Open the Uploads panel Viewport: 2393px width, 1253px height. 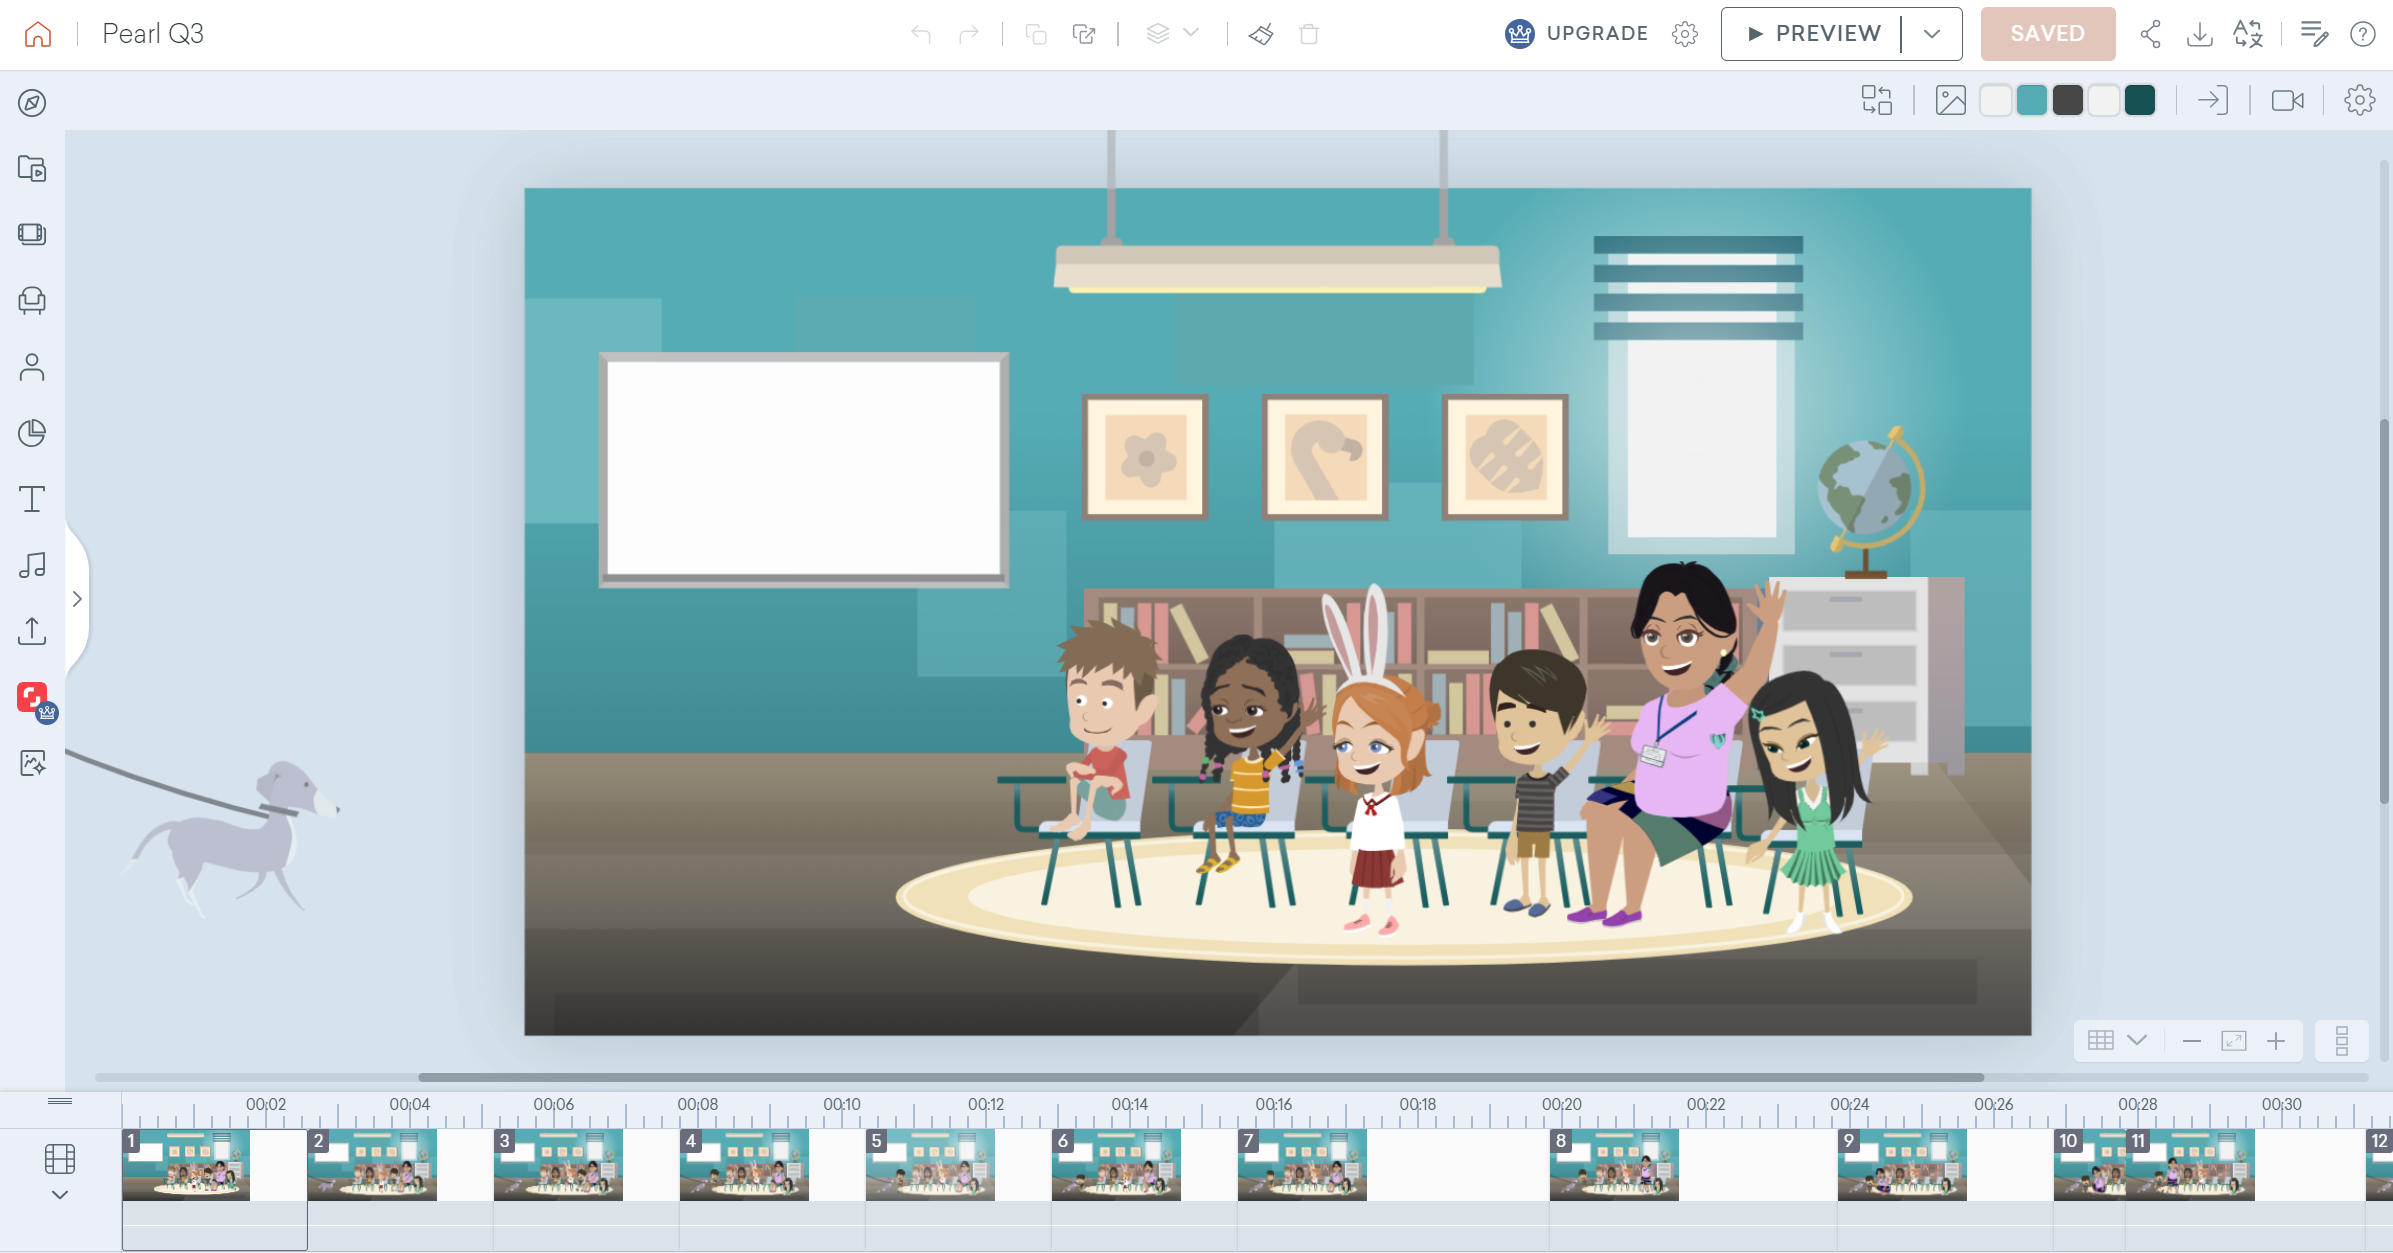click(x=32, y=631)
